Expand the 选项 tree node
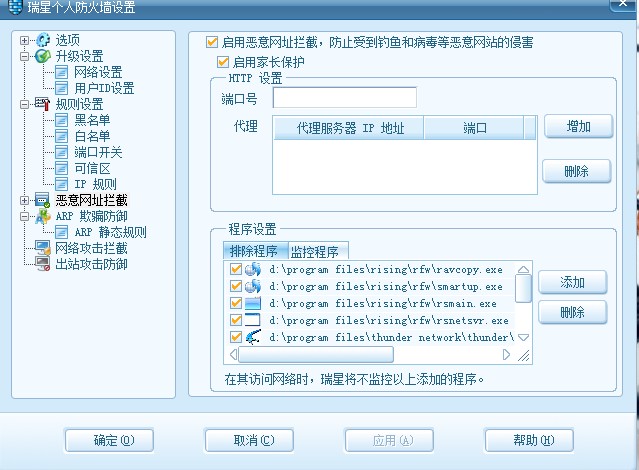639x470 pixels. (24, 40)
